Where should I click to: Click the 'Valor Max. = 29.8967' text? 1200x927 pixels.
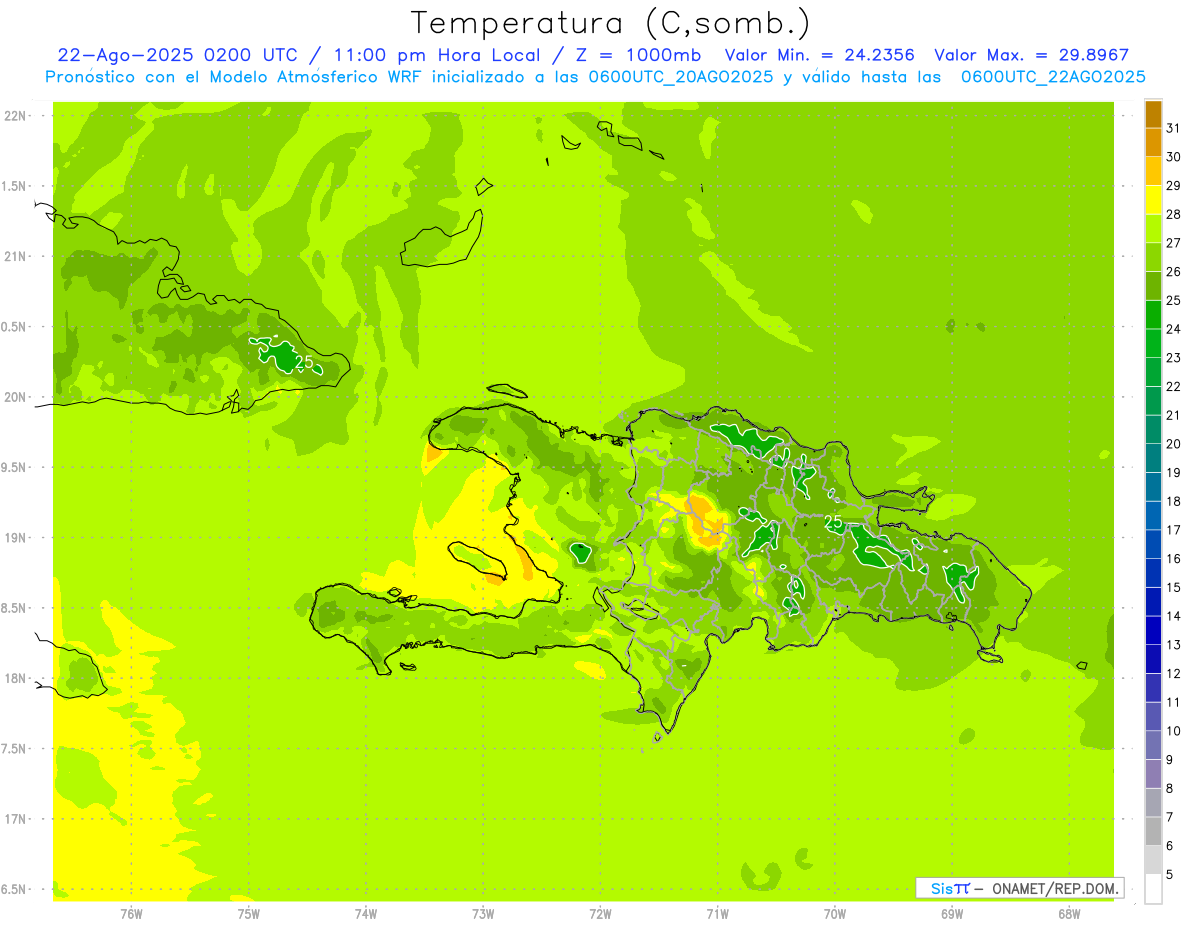(1031, 55)
